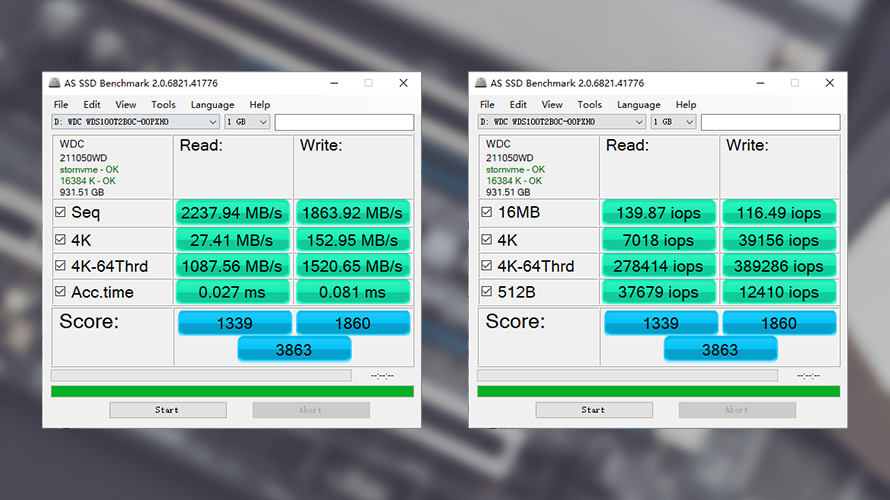Click 4K read value 7018 iops

point(659,240)
